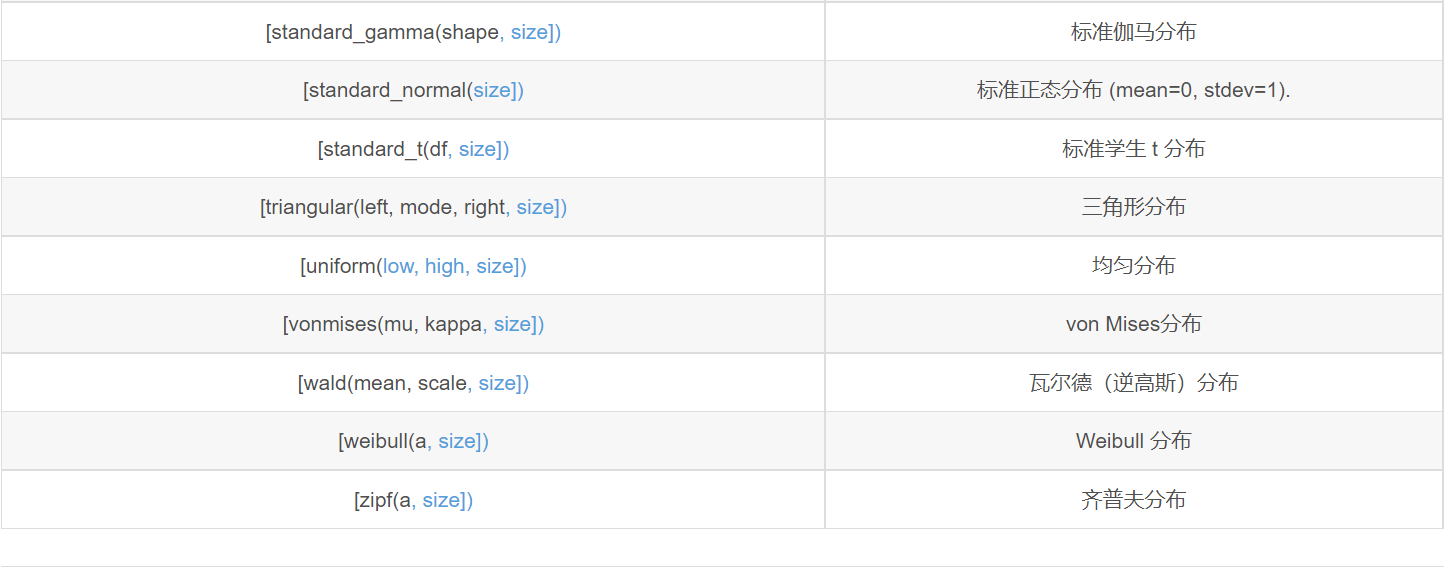Click the 标准学生 t 分布 description
The image size is (1452, 568).
pos(1133,149)
